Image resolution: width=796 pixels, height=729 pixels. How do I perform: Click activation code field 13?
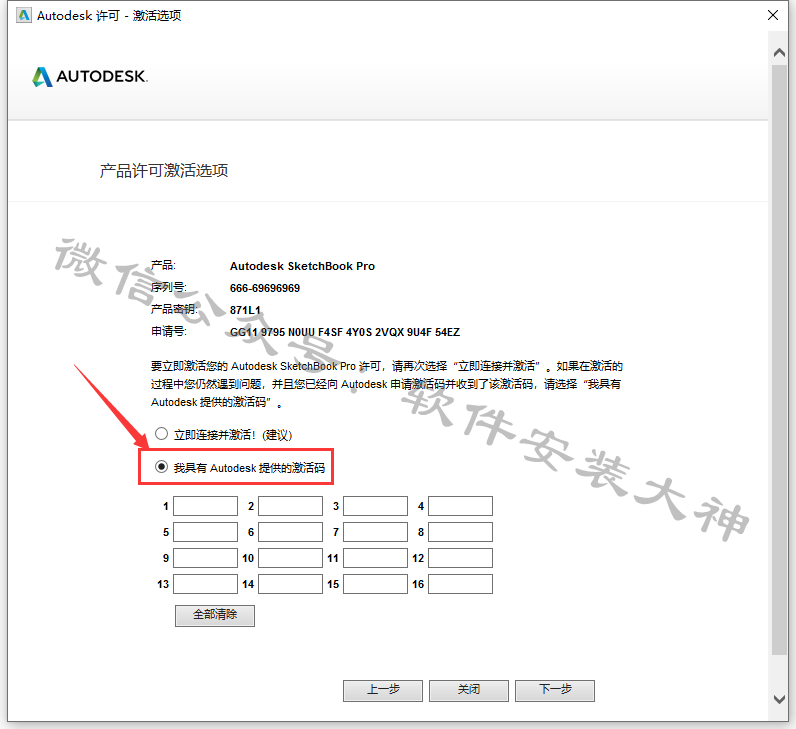click(x=206, y=584)
